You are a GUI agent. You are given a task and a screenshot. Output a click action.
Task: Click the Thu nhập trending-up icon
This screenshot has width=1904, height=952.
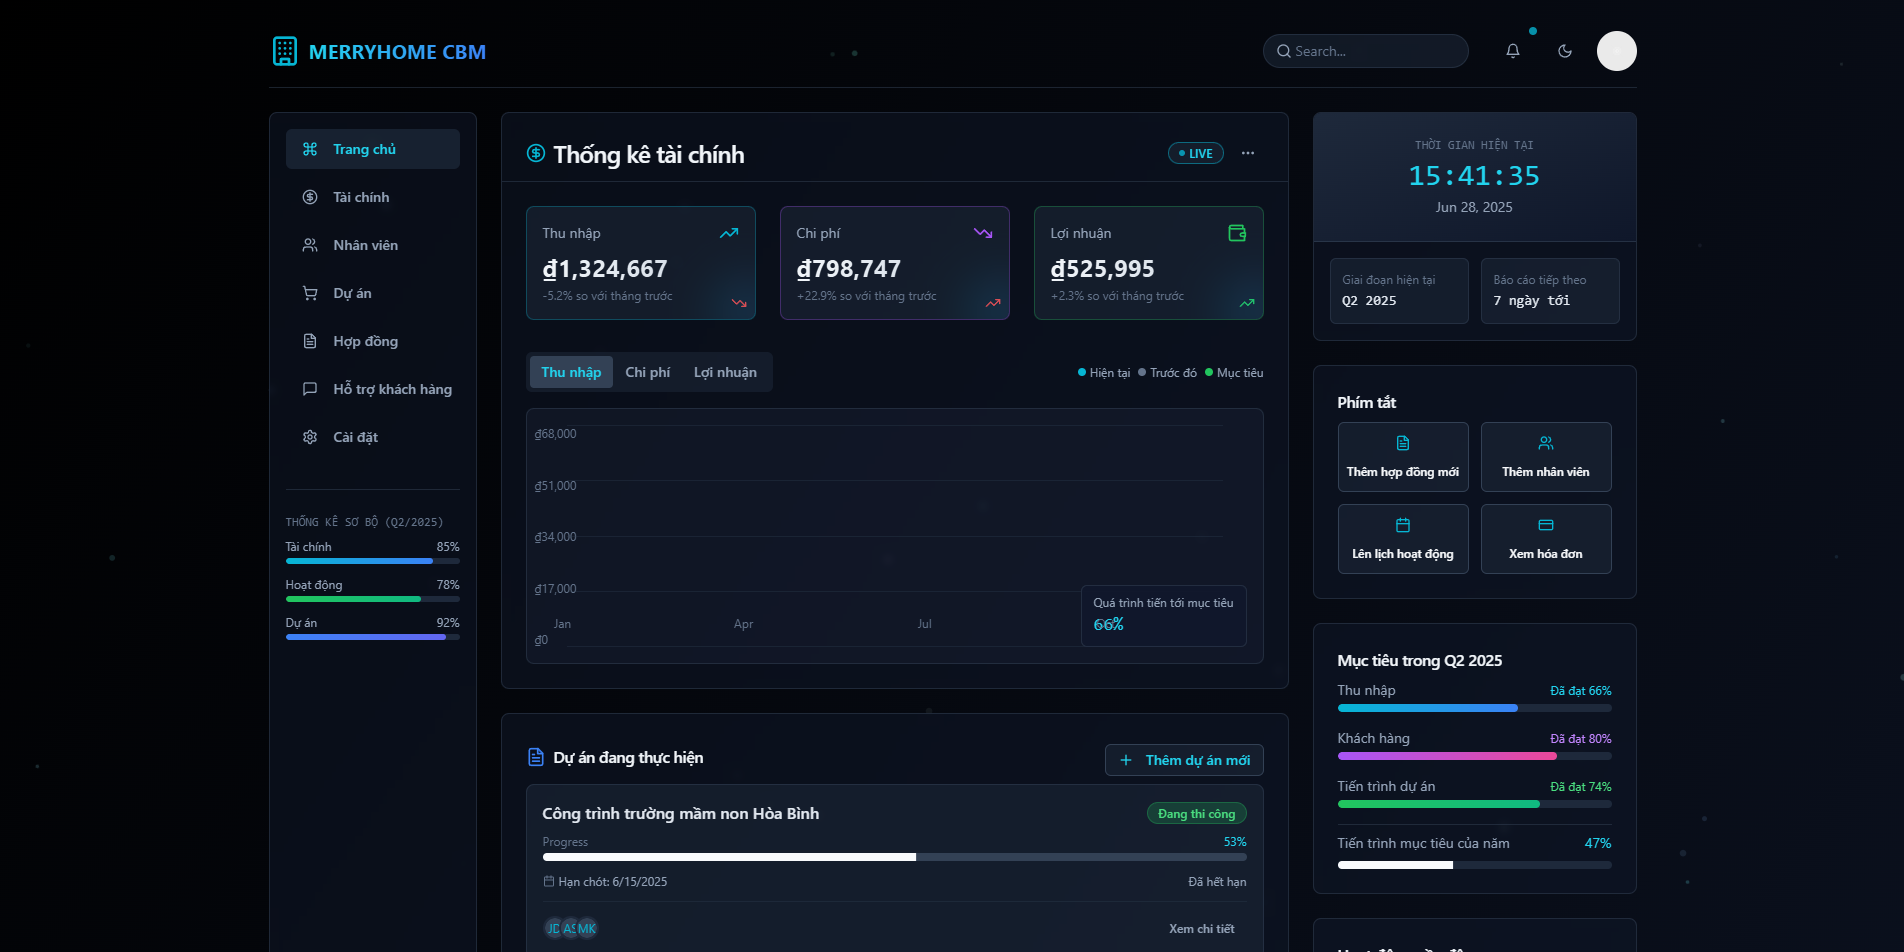point(729,233)
